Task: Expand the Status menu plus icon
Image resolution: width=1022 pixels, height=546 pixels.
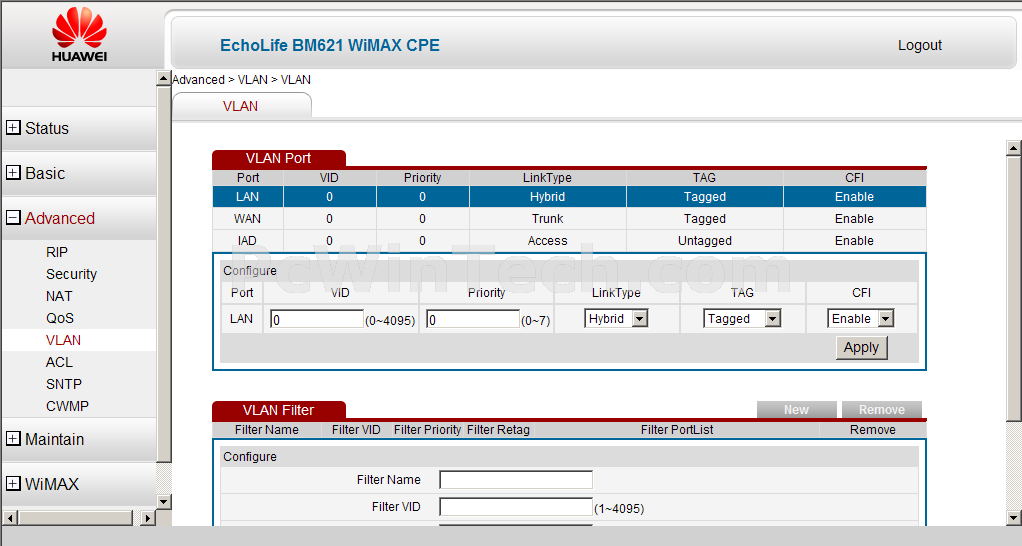Action: coord(13,128)
